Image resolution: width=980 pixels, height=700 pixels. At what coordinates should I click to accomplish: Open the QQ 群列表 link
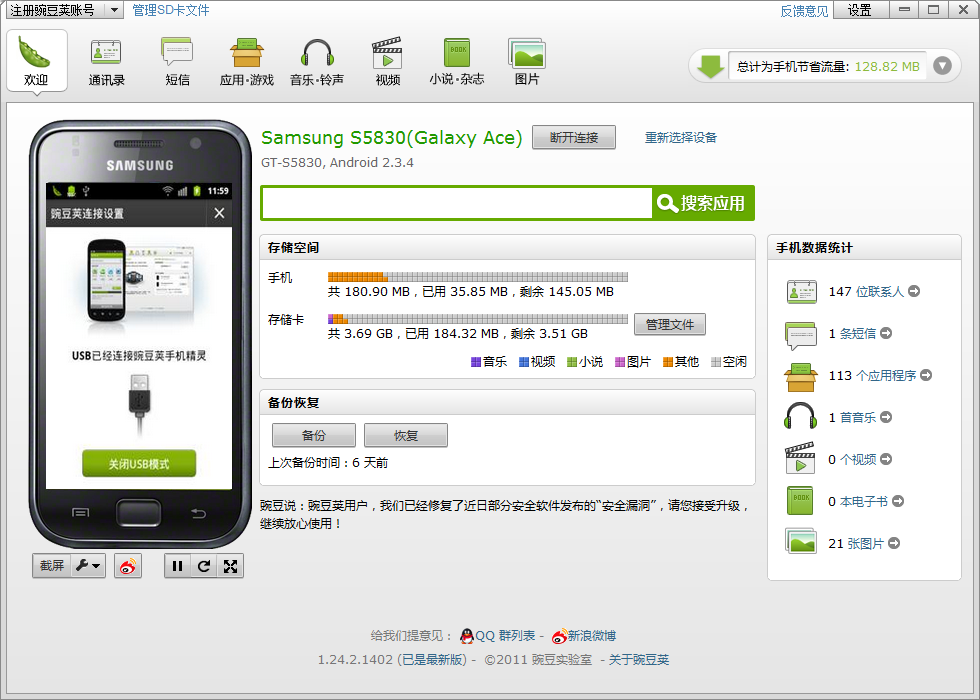coord(505,636)
